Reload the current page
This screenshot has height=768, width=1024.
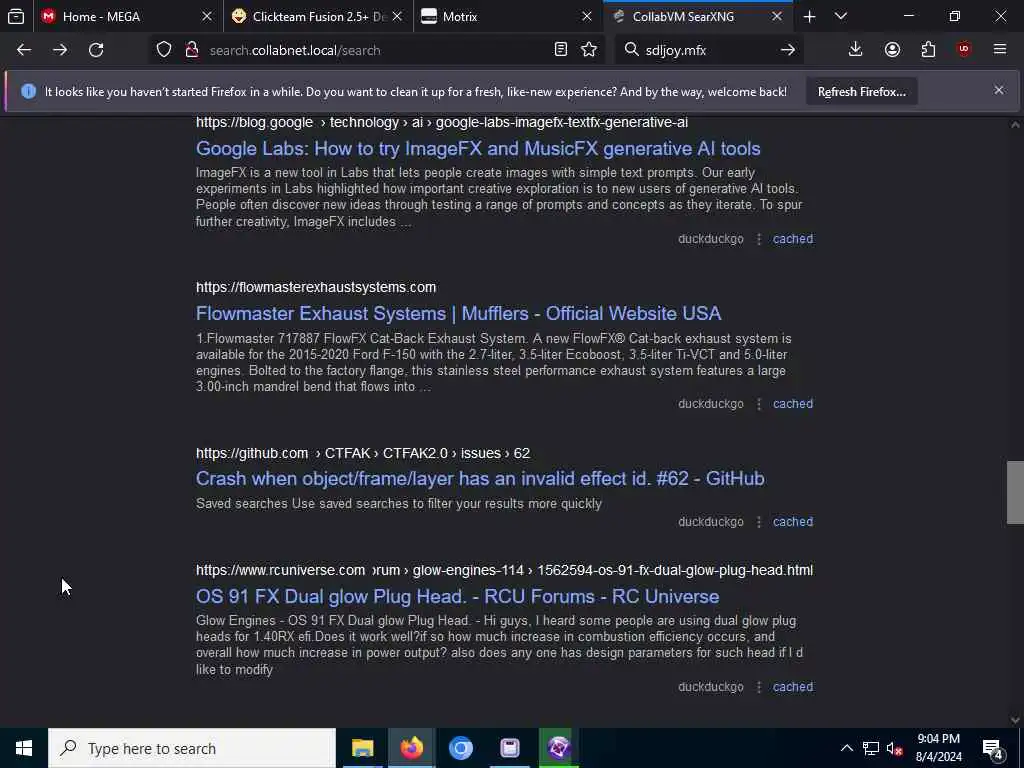tap(96, 50)
